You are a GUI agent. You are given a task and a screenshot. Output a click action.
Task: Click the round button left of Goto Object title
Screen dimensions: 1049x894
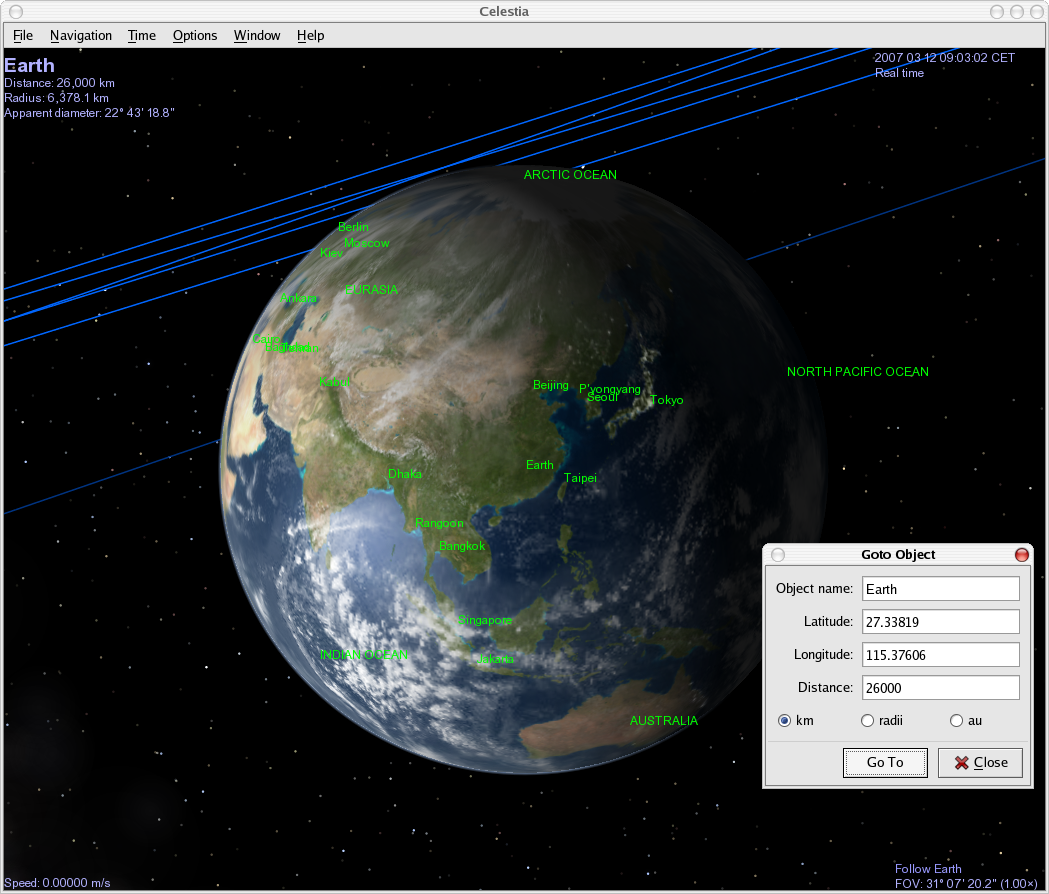click(x=777, y=555)
